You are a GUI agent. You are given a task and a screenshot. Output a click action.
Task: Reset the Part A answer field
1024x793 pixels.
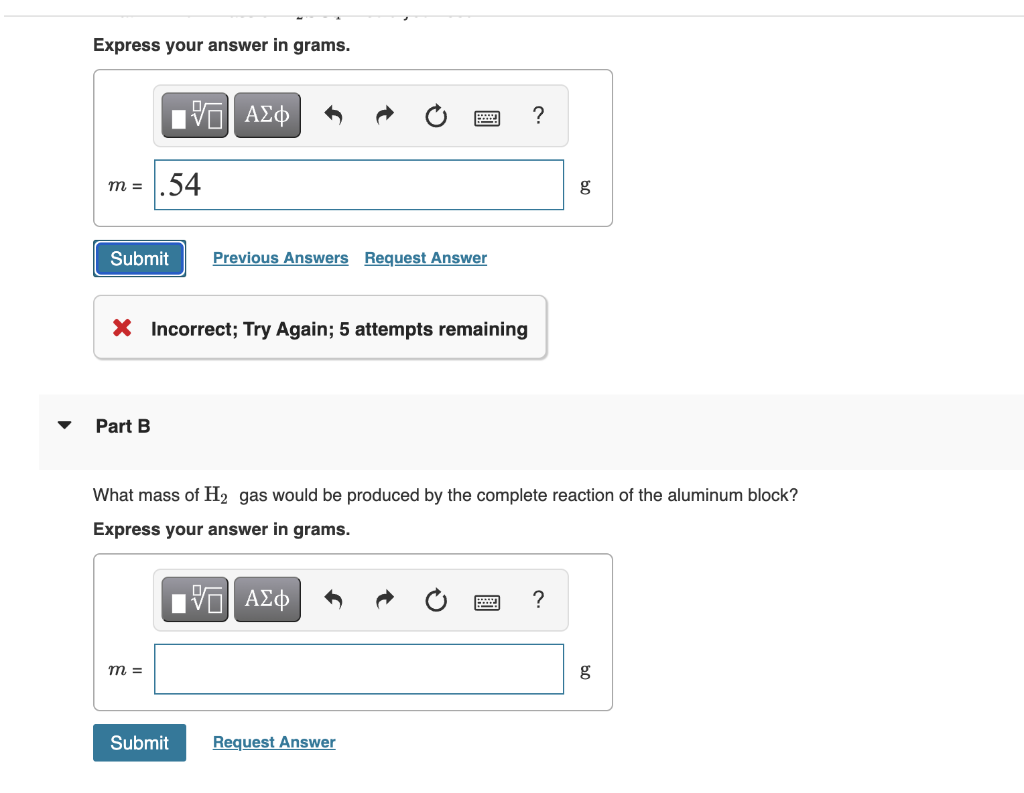click(435, 116)
